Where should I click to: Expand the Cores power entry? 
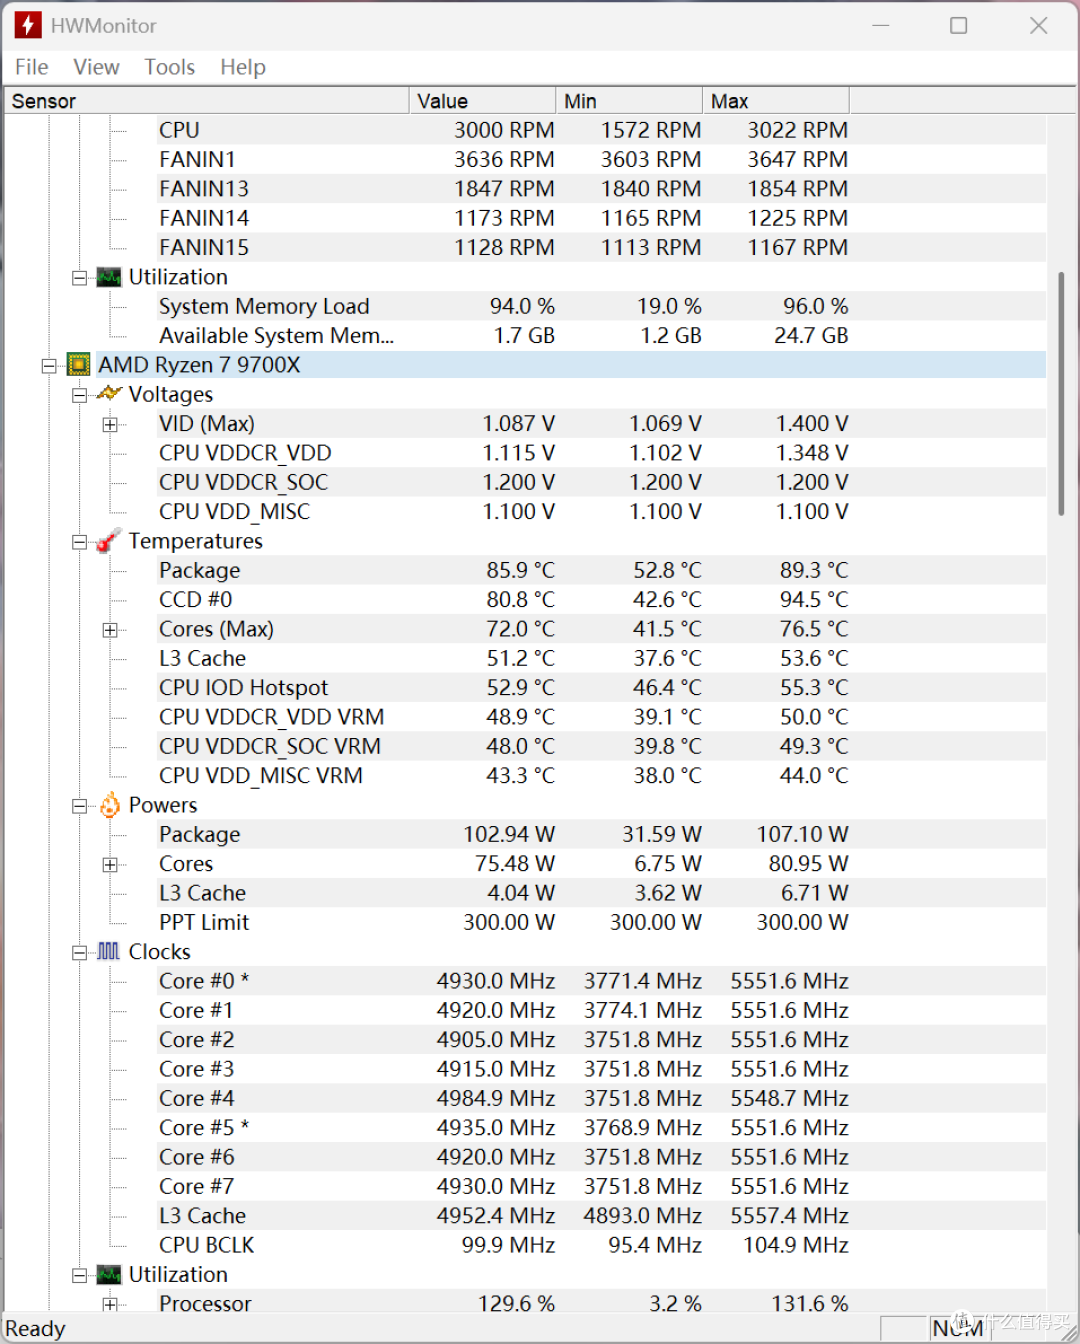pyautogui.click(x=110, y=865)
